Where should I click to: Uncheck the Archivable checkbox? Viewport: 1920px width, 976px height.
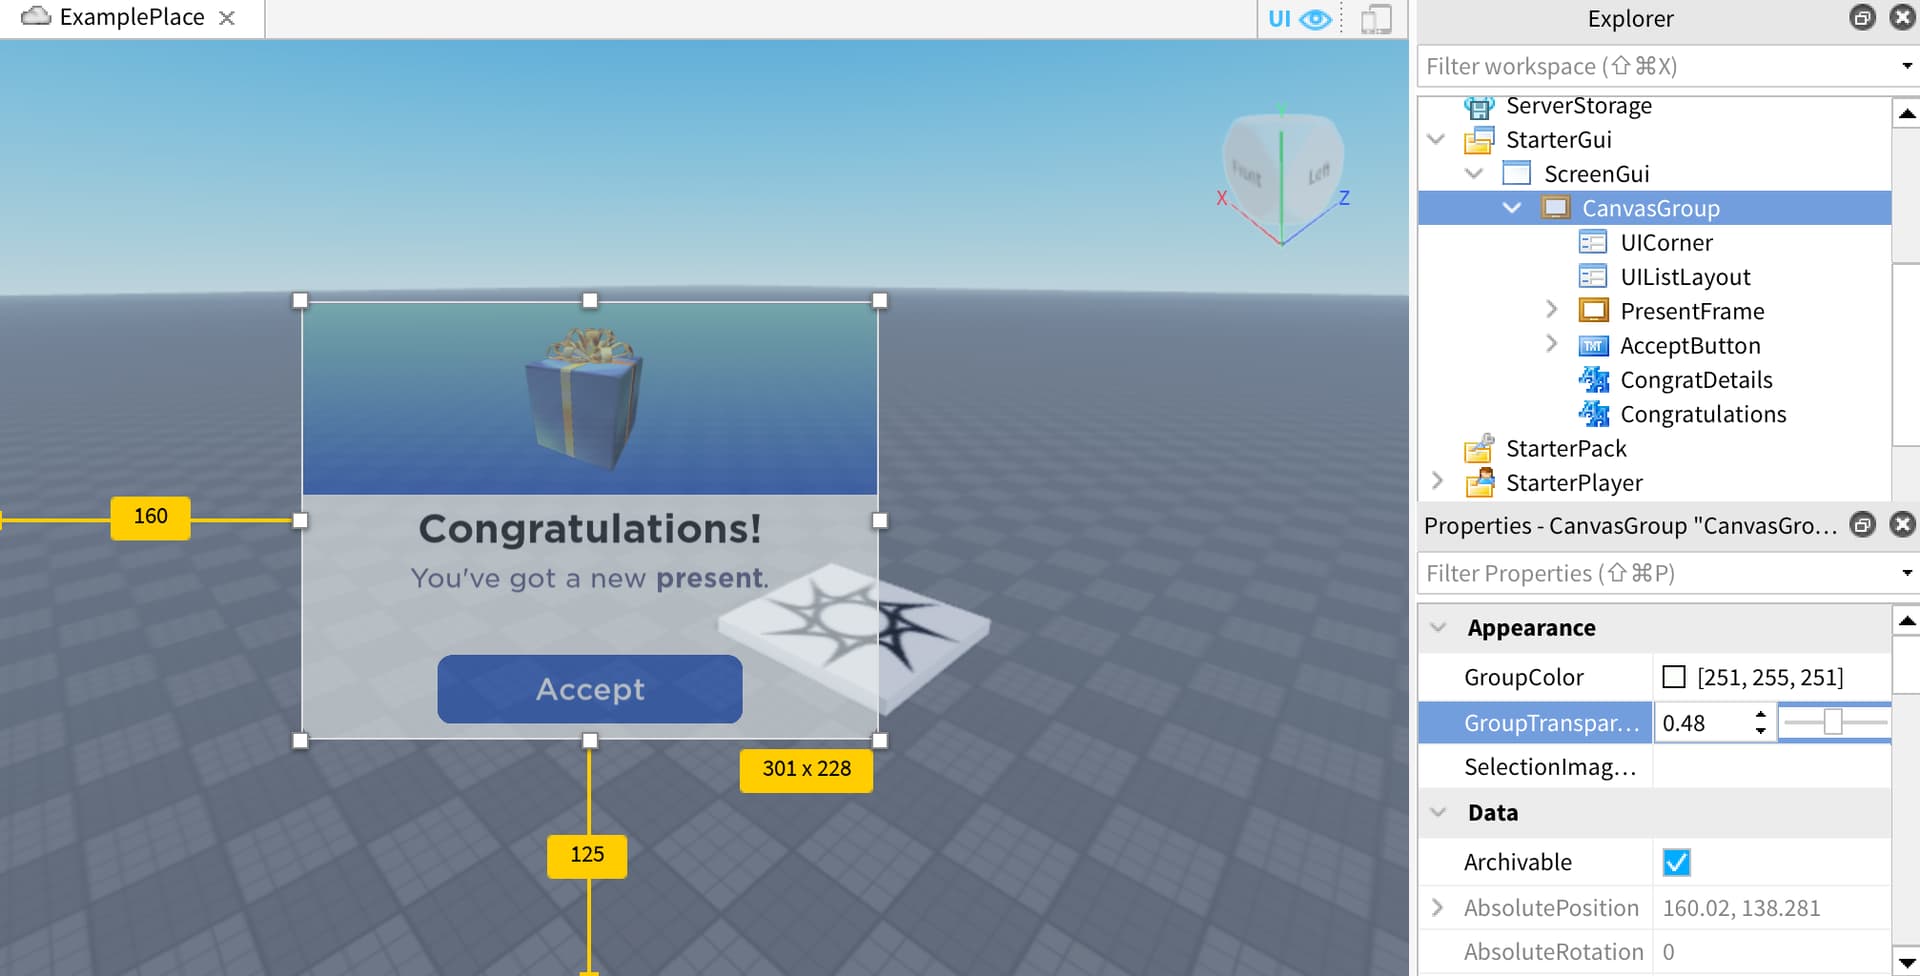coord(1676,861)
